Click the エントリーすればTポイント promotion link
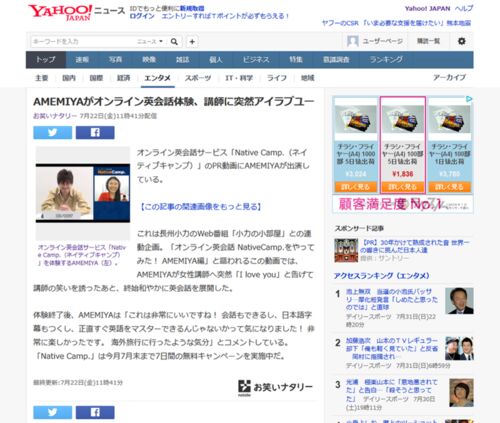 click(x=225, y=16)
